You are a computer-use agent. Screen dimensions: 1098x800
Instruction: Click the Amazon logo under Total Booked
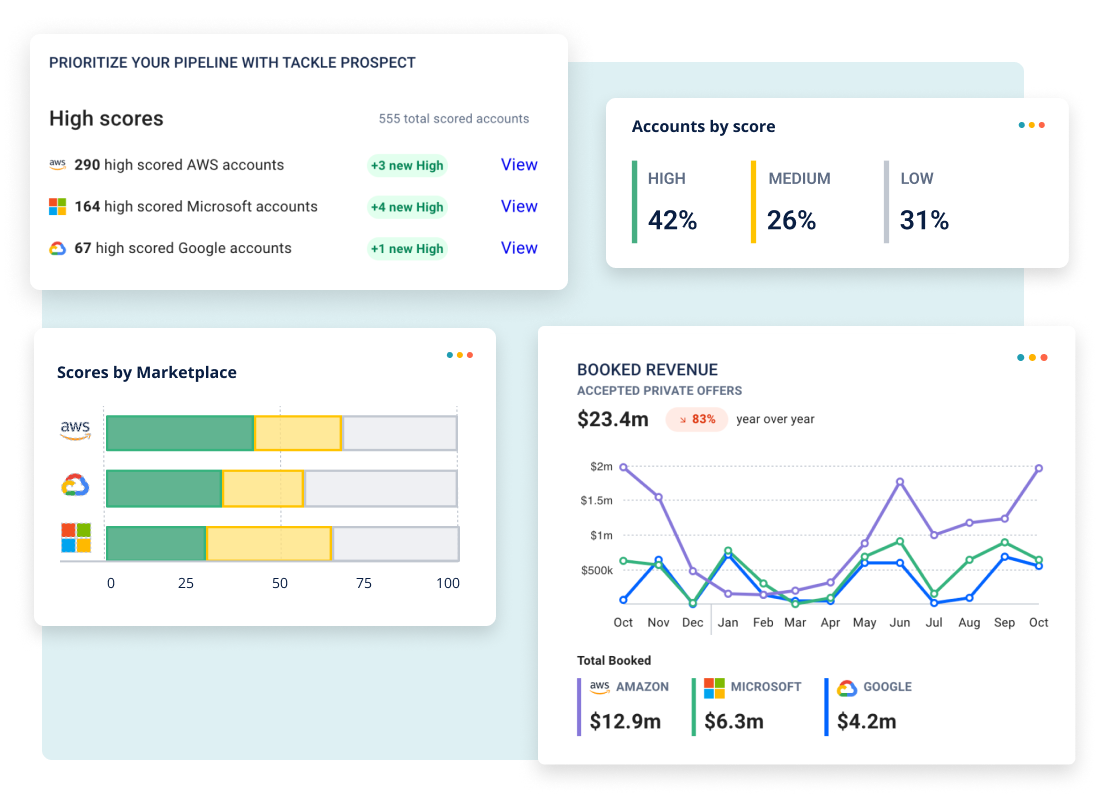(x=599, y=687)
